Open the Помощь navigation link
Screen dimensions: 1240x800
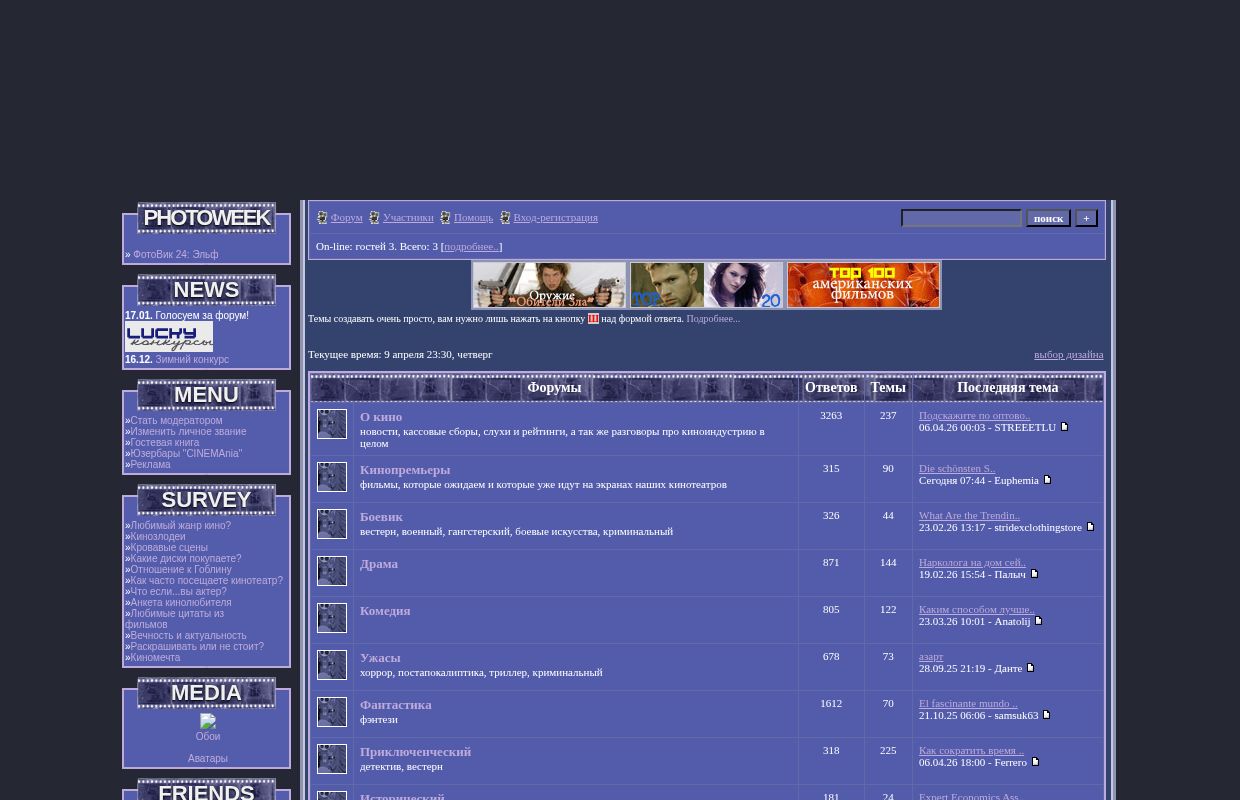(x=473, y=217)
